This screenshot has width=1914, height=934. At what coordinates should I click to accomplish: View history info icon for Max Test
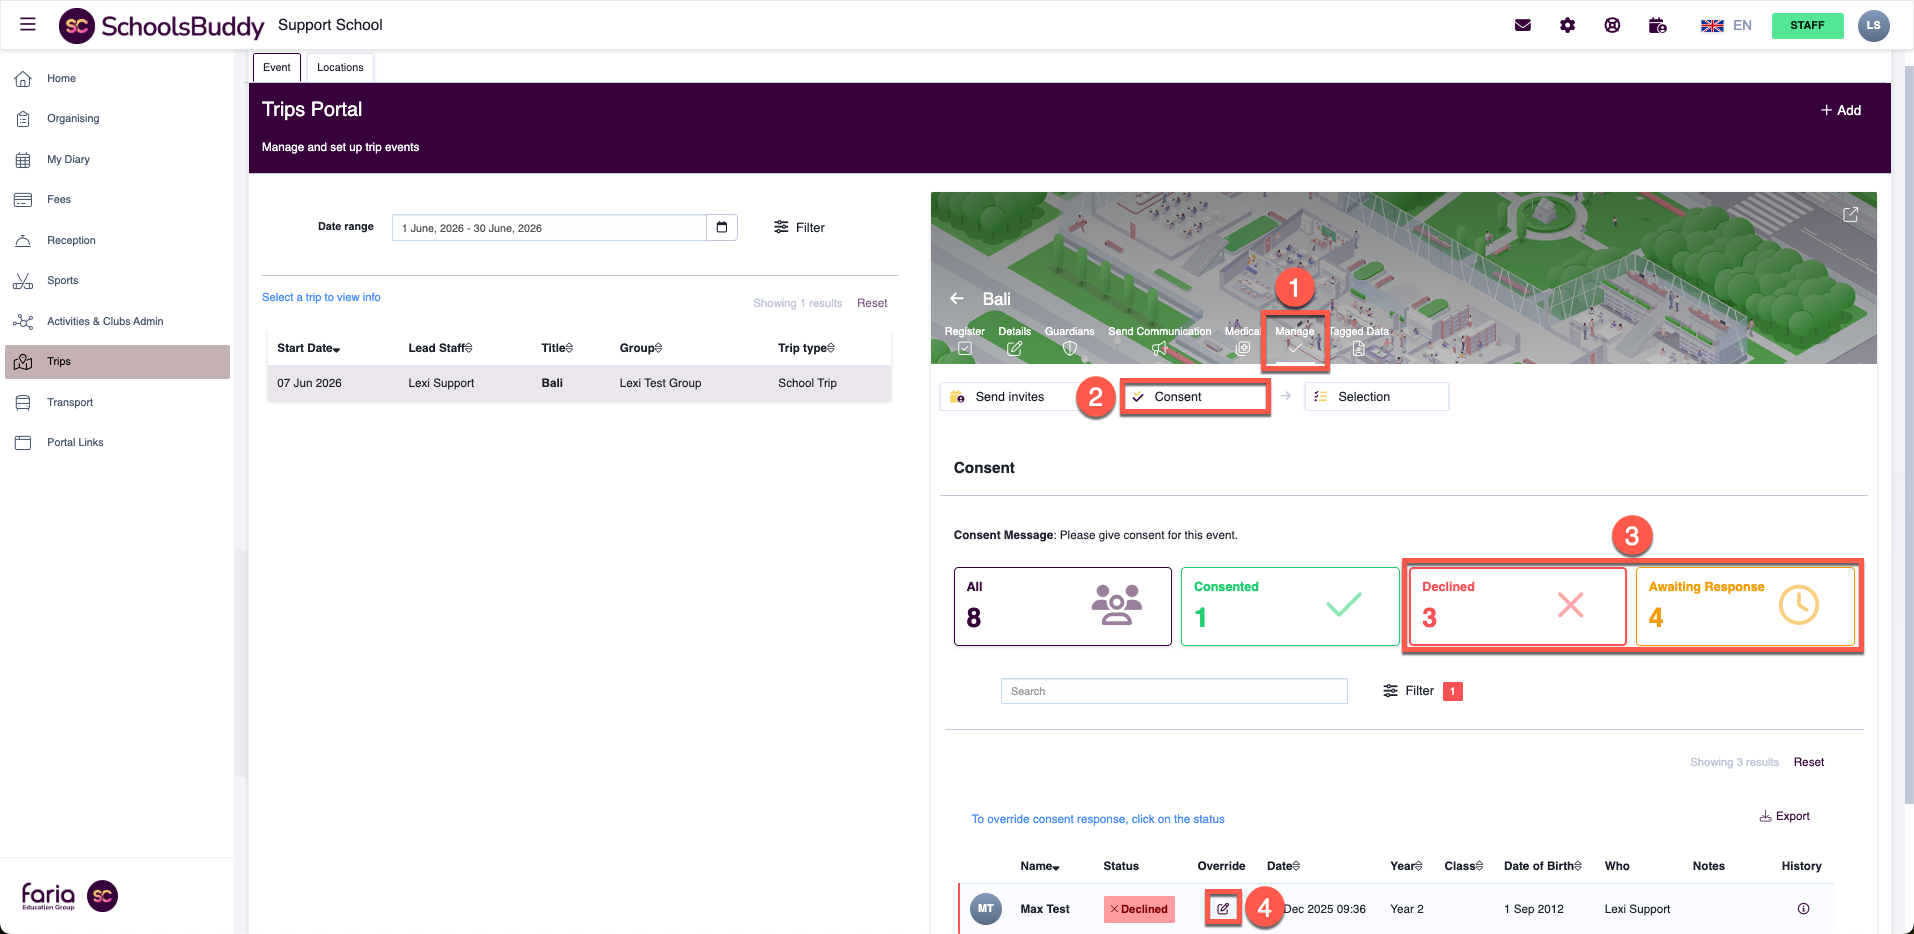tap(1803, 909)
